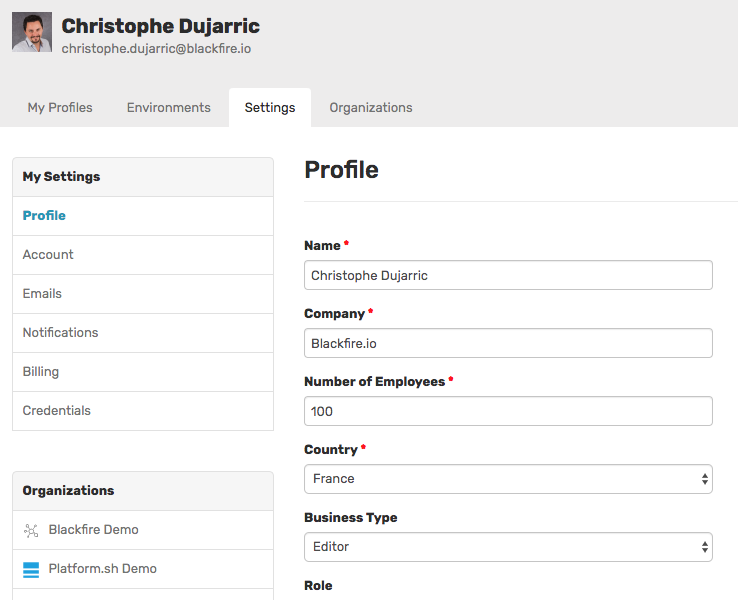Open Emails settings in sidebar
The image size is (738, 600).
pyautogui.click(x=143, y=294)
